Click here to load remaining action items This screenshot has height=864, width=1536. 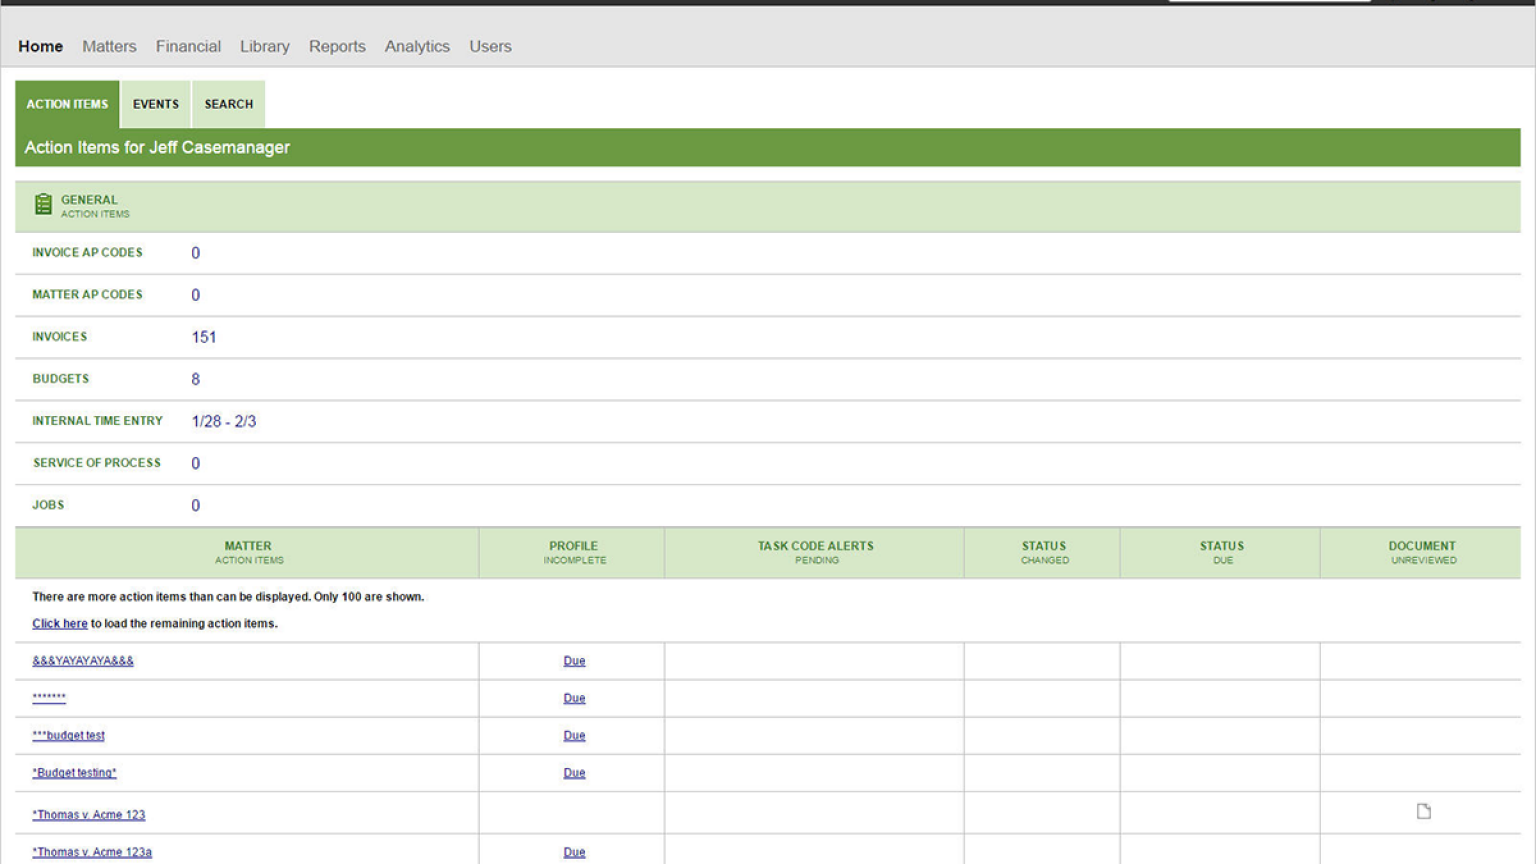(x=60, y=623)
